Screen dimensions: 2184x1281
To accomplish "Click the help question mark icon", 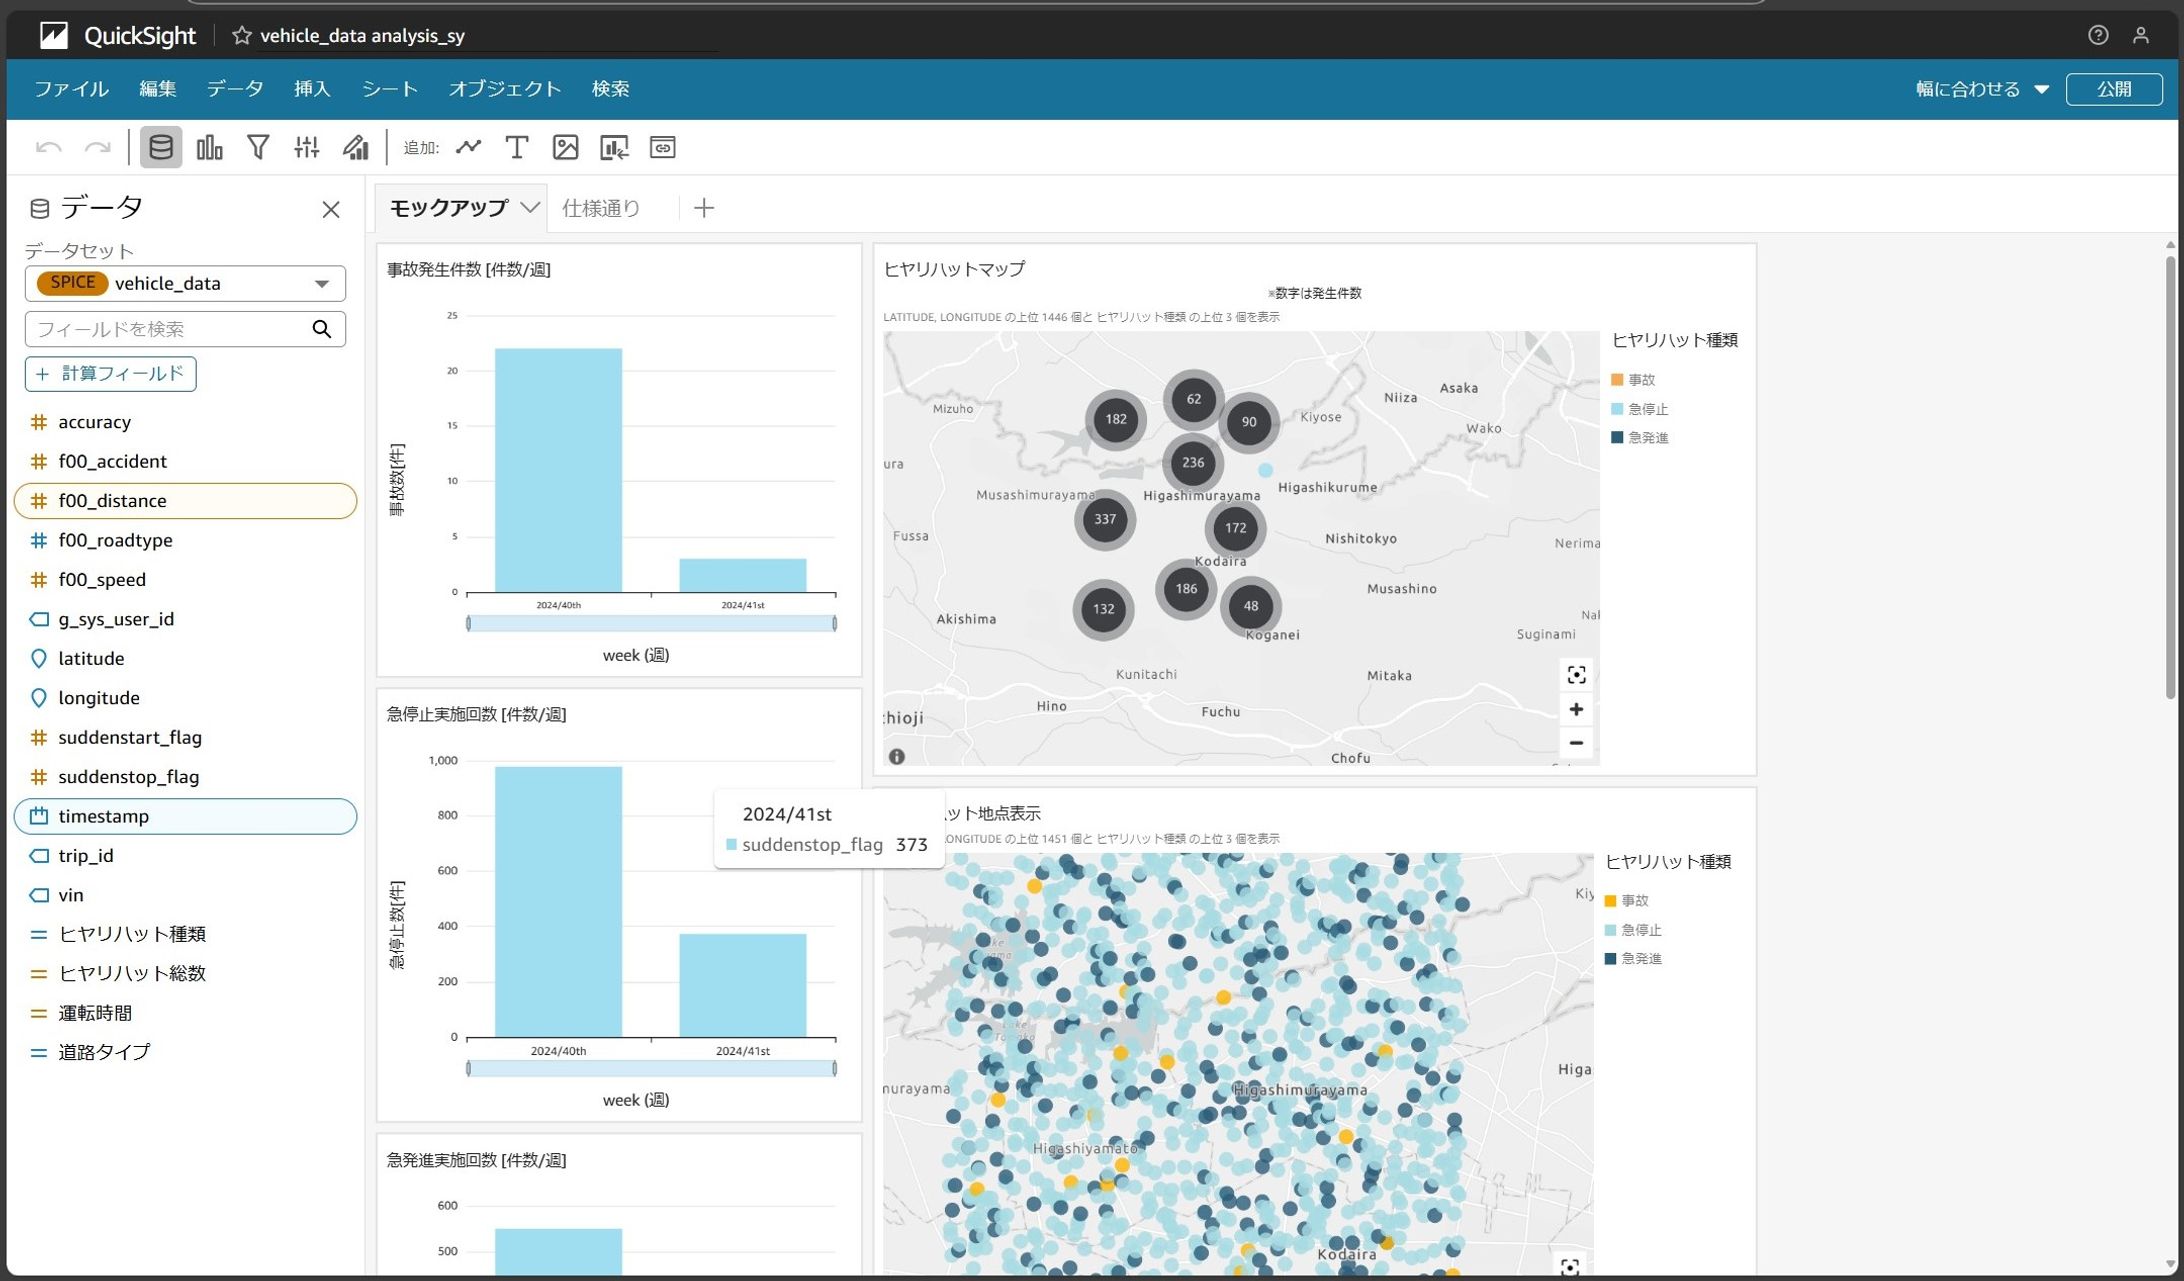I will tap(2098, 35).
